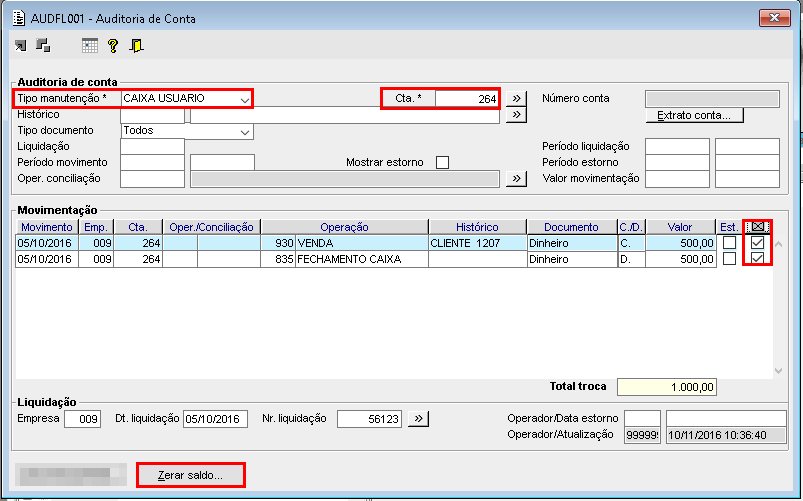Click the Valor 500,00 in FECHAMENTO CAIXA row
Screen dimensions: 803x501
[680, 259]
